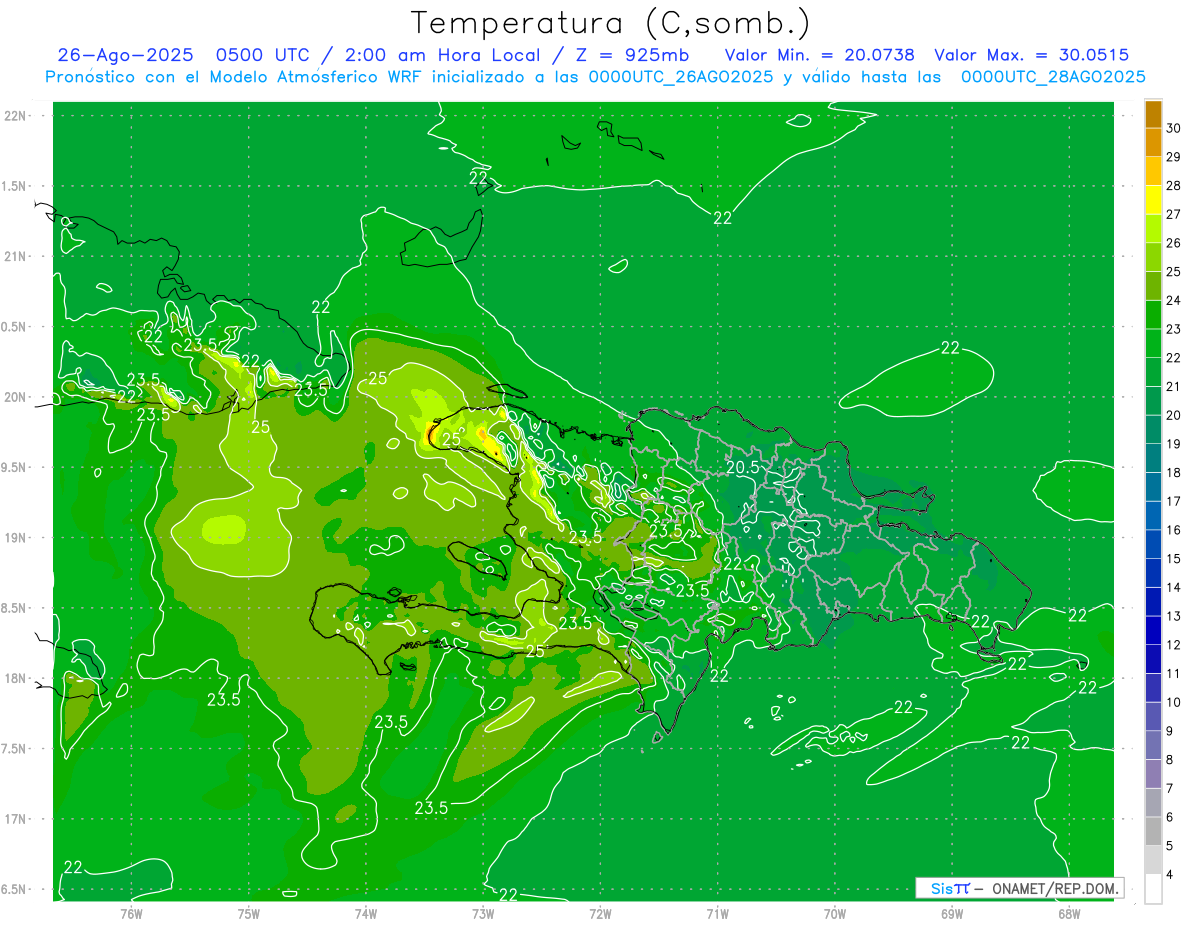
Task: Click the 76W longitude axis label
Action: coord(131,913)
